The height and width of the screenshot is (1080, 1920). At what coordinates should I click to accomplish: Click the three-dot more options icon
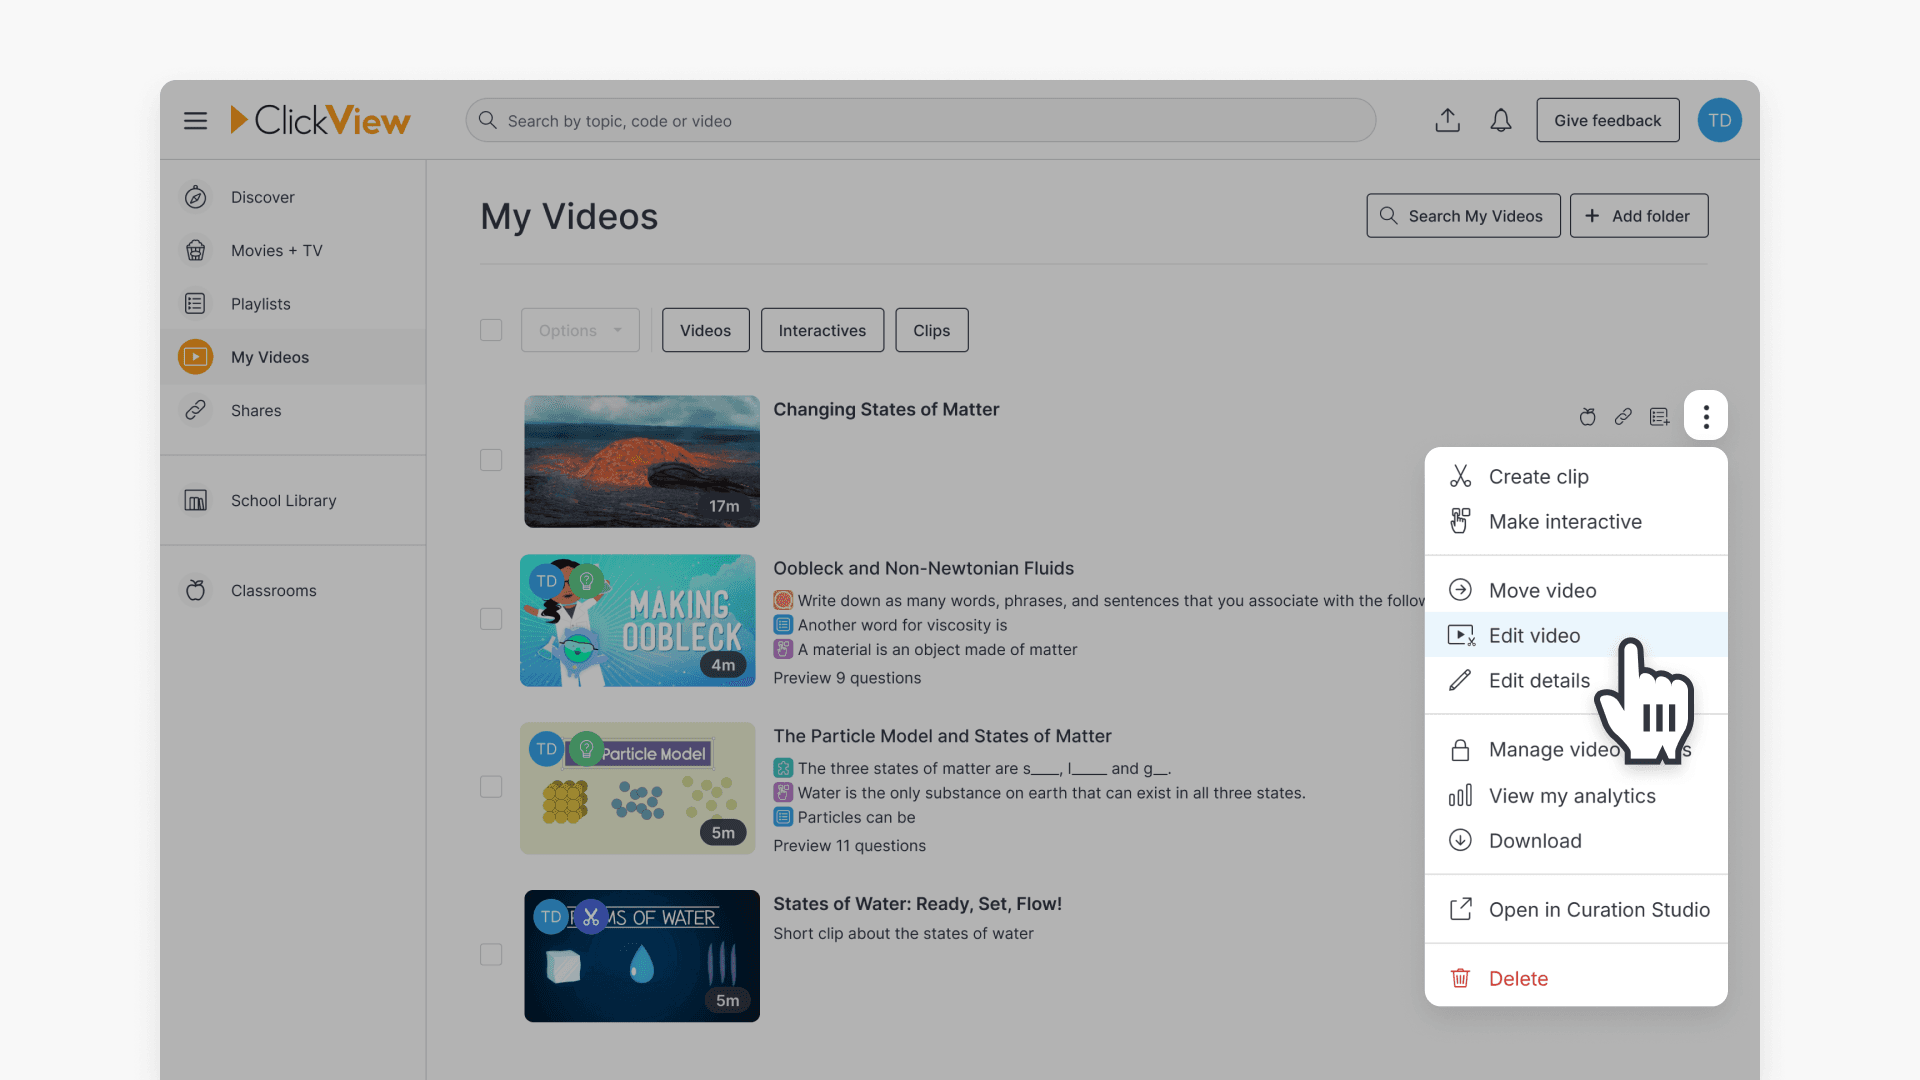1705,416
